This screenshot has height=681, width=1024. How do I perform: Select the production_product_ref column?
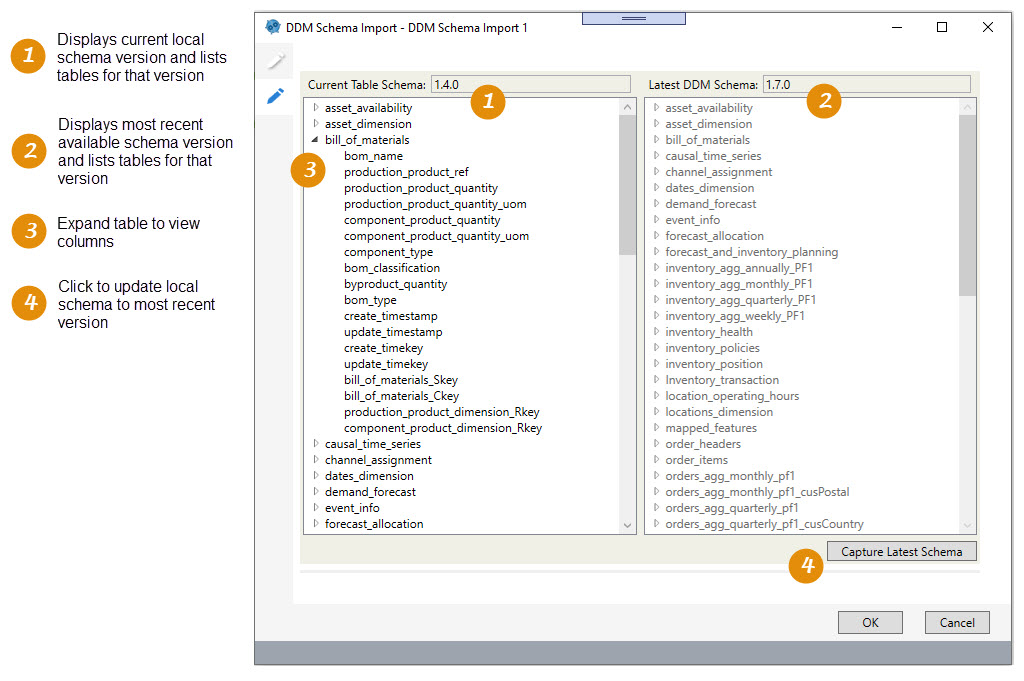click(x=406, y=172)
